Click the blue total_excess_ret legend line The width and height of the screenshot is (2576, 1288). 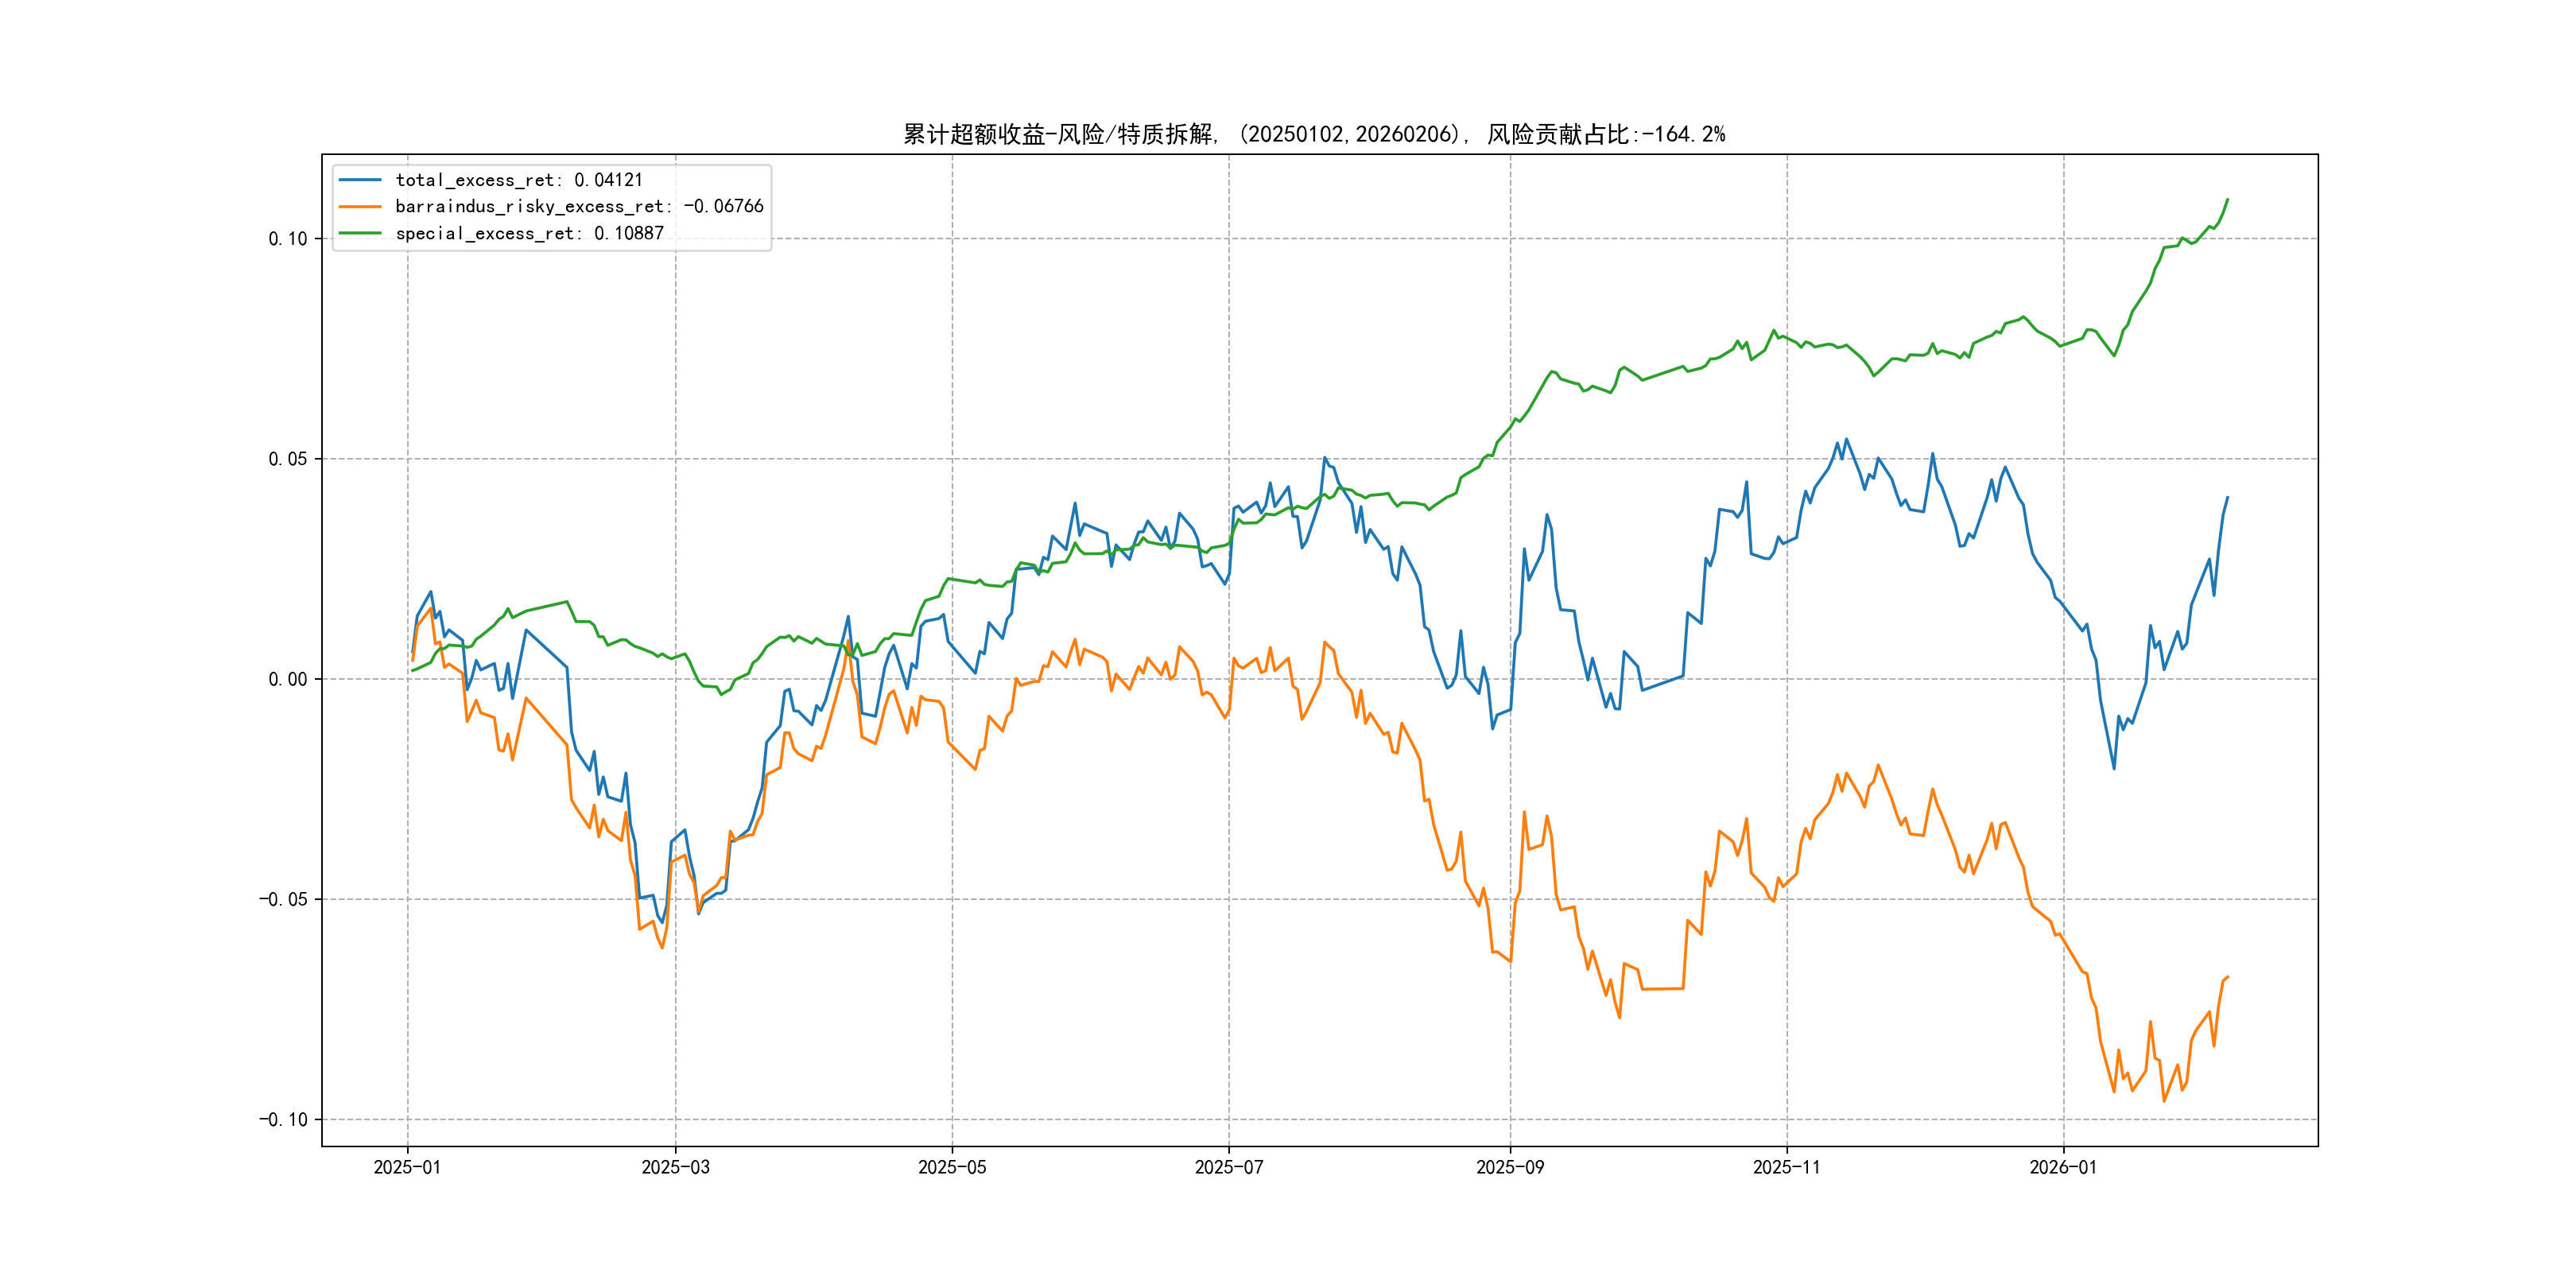coord(360,180)
